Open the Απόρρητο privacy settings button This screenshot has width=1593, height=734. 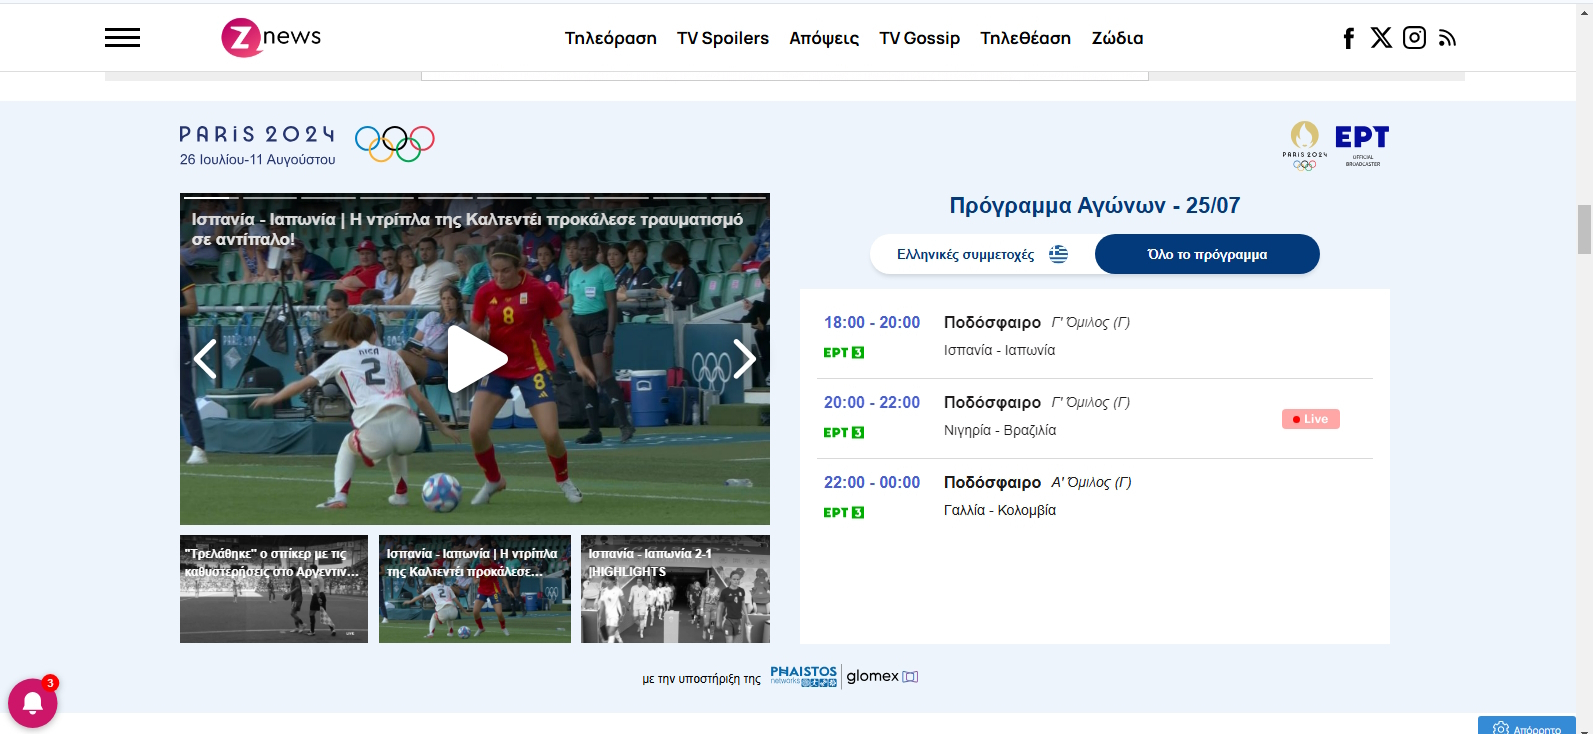(x=1527, y=726)
